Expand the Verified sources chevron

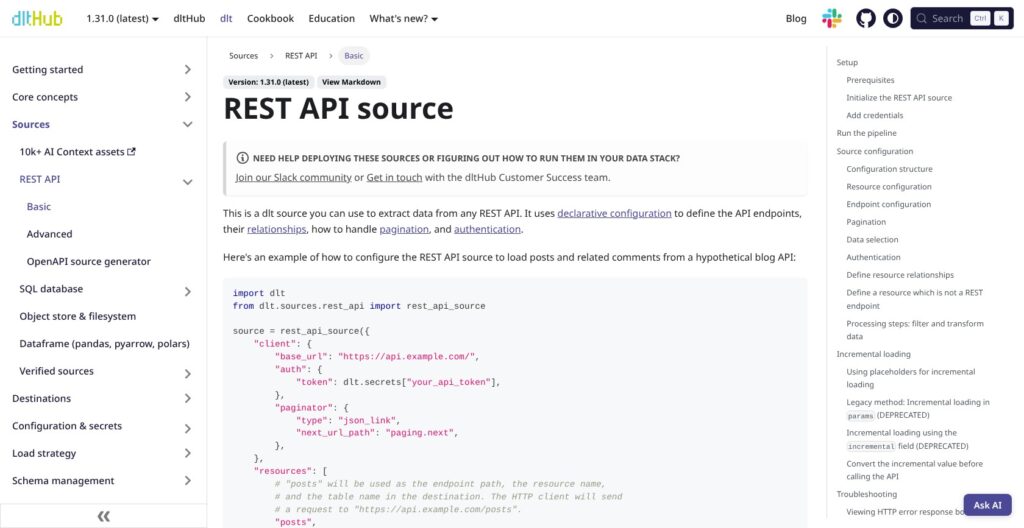(x=187, y=374)
